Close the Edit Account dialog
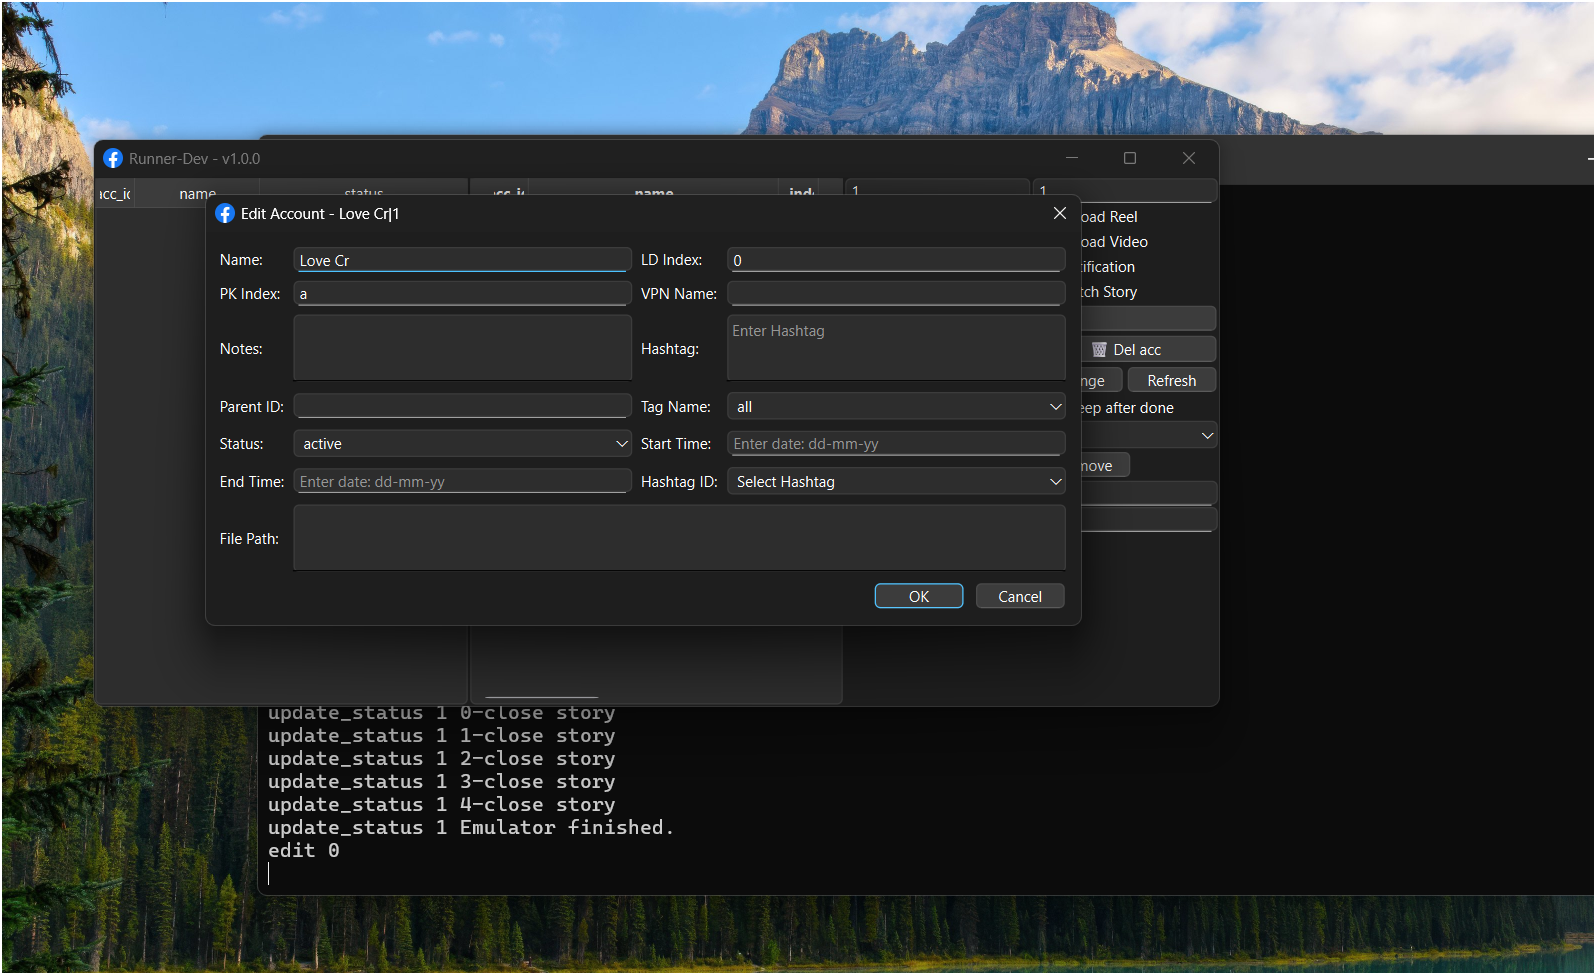The image size is (1596, 975). coord(1060,214)
